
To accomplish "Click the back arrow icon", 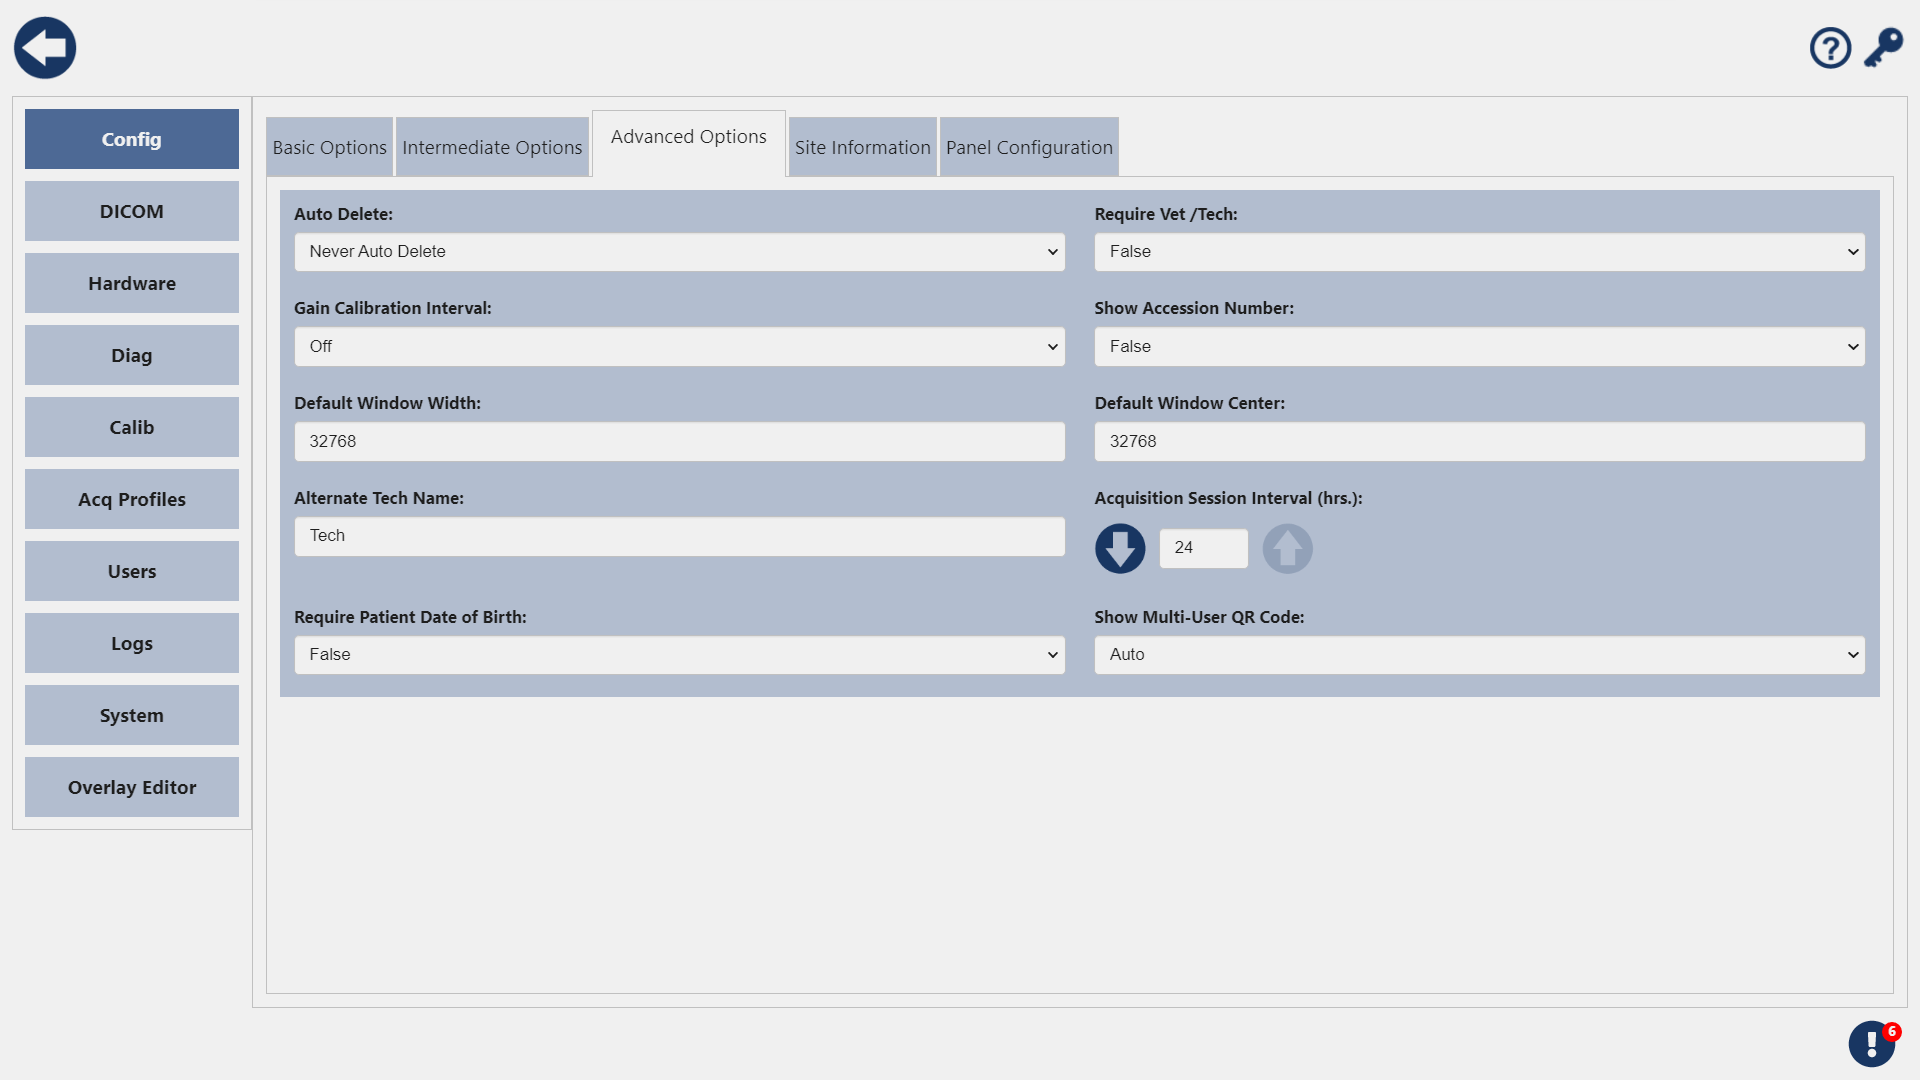I will point(45,48).
